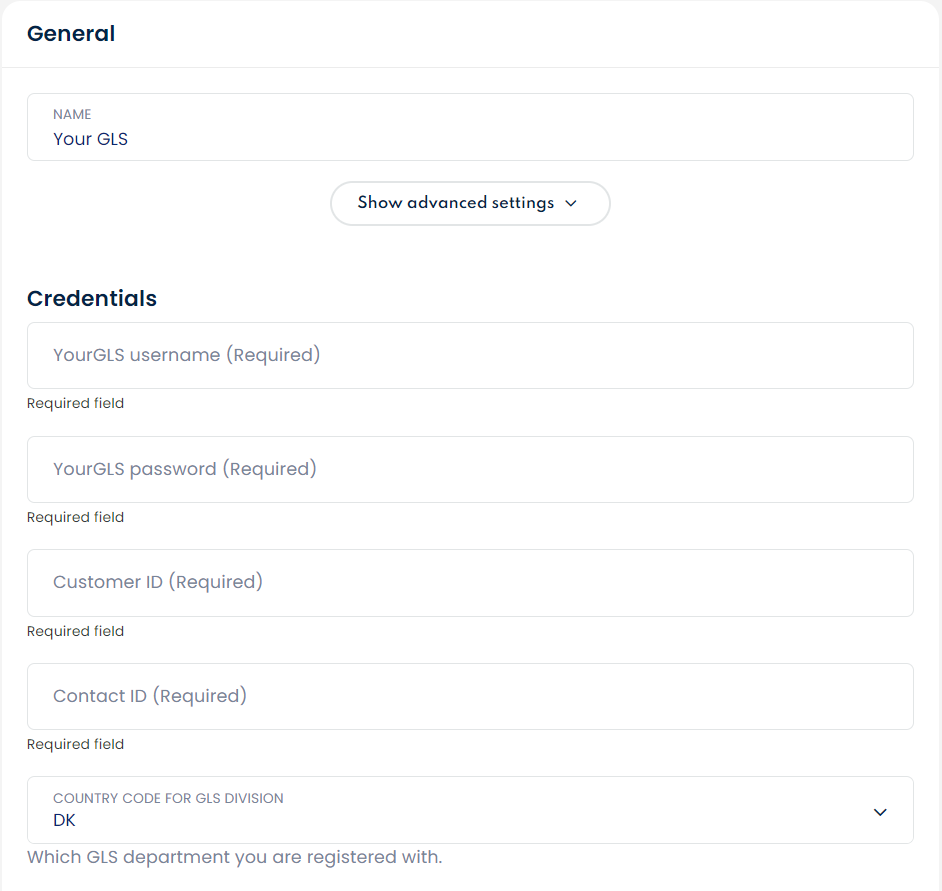942x891 pixels.
Task: Click the Required field message under username
Action: pyautogui.click(x=76, y=404)
